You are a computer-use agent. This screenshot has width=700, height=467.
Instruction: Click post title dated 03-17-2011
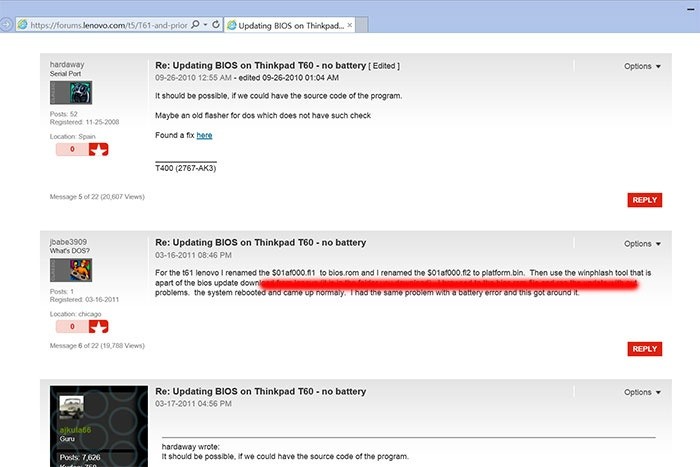tap(260, 391)
